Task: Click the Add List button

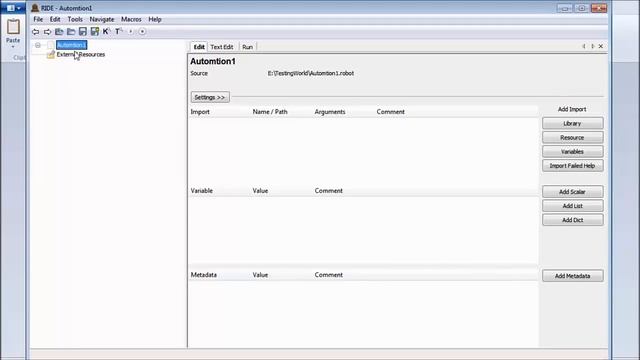Action: [x=573, y=206]
